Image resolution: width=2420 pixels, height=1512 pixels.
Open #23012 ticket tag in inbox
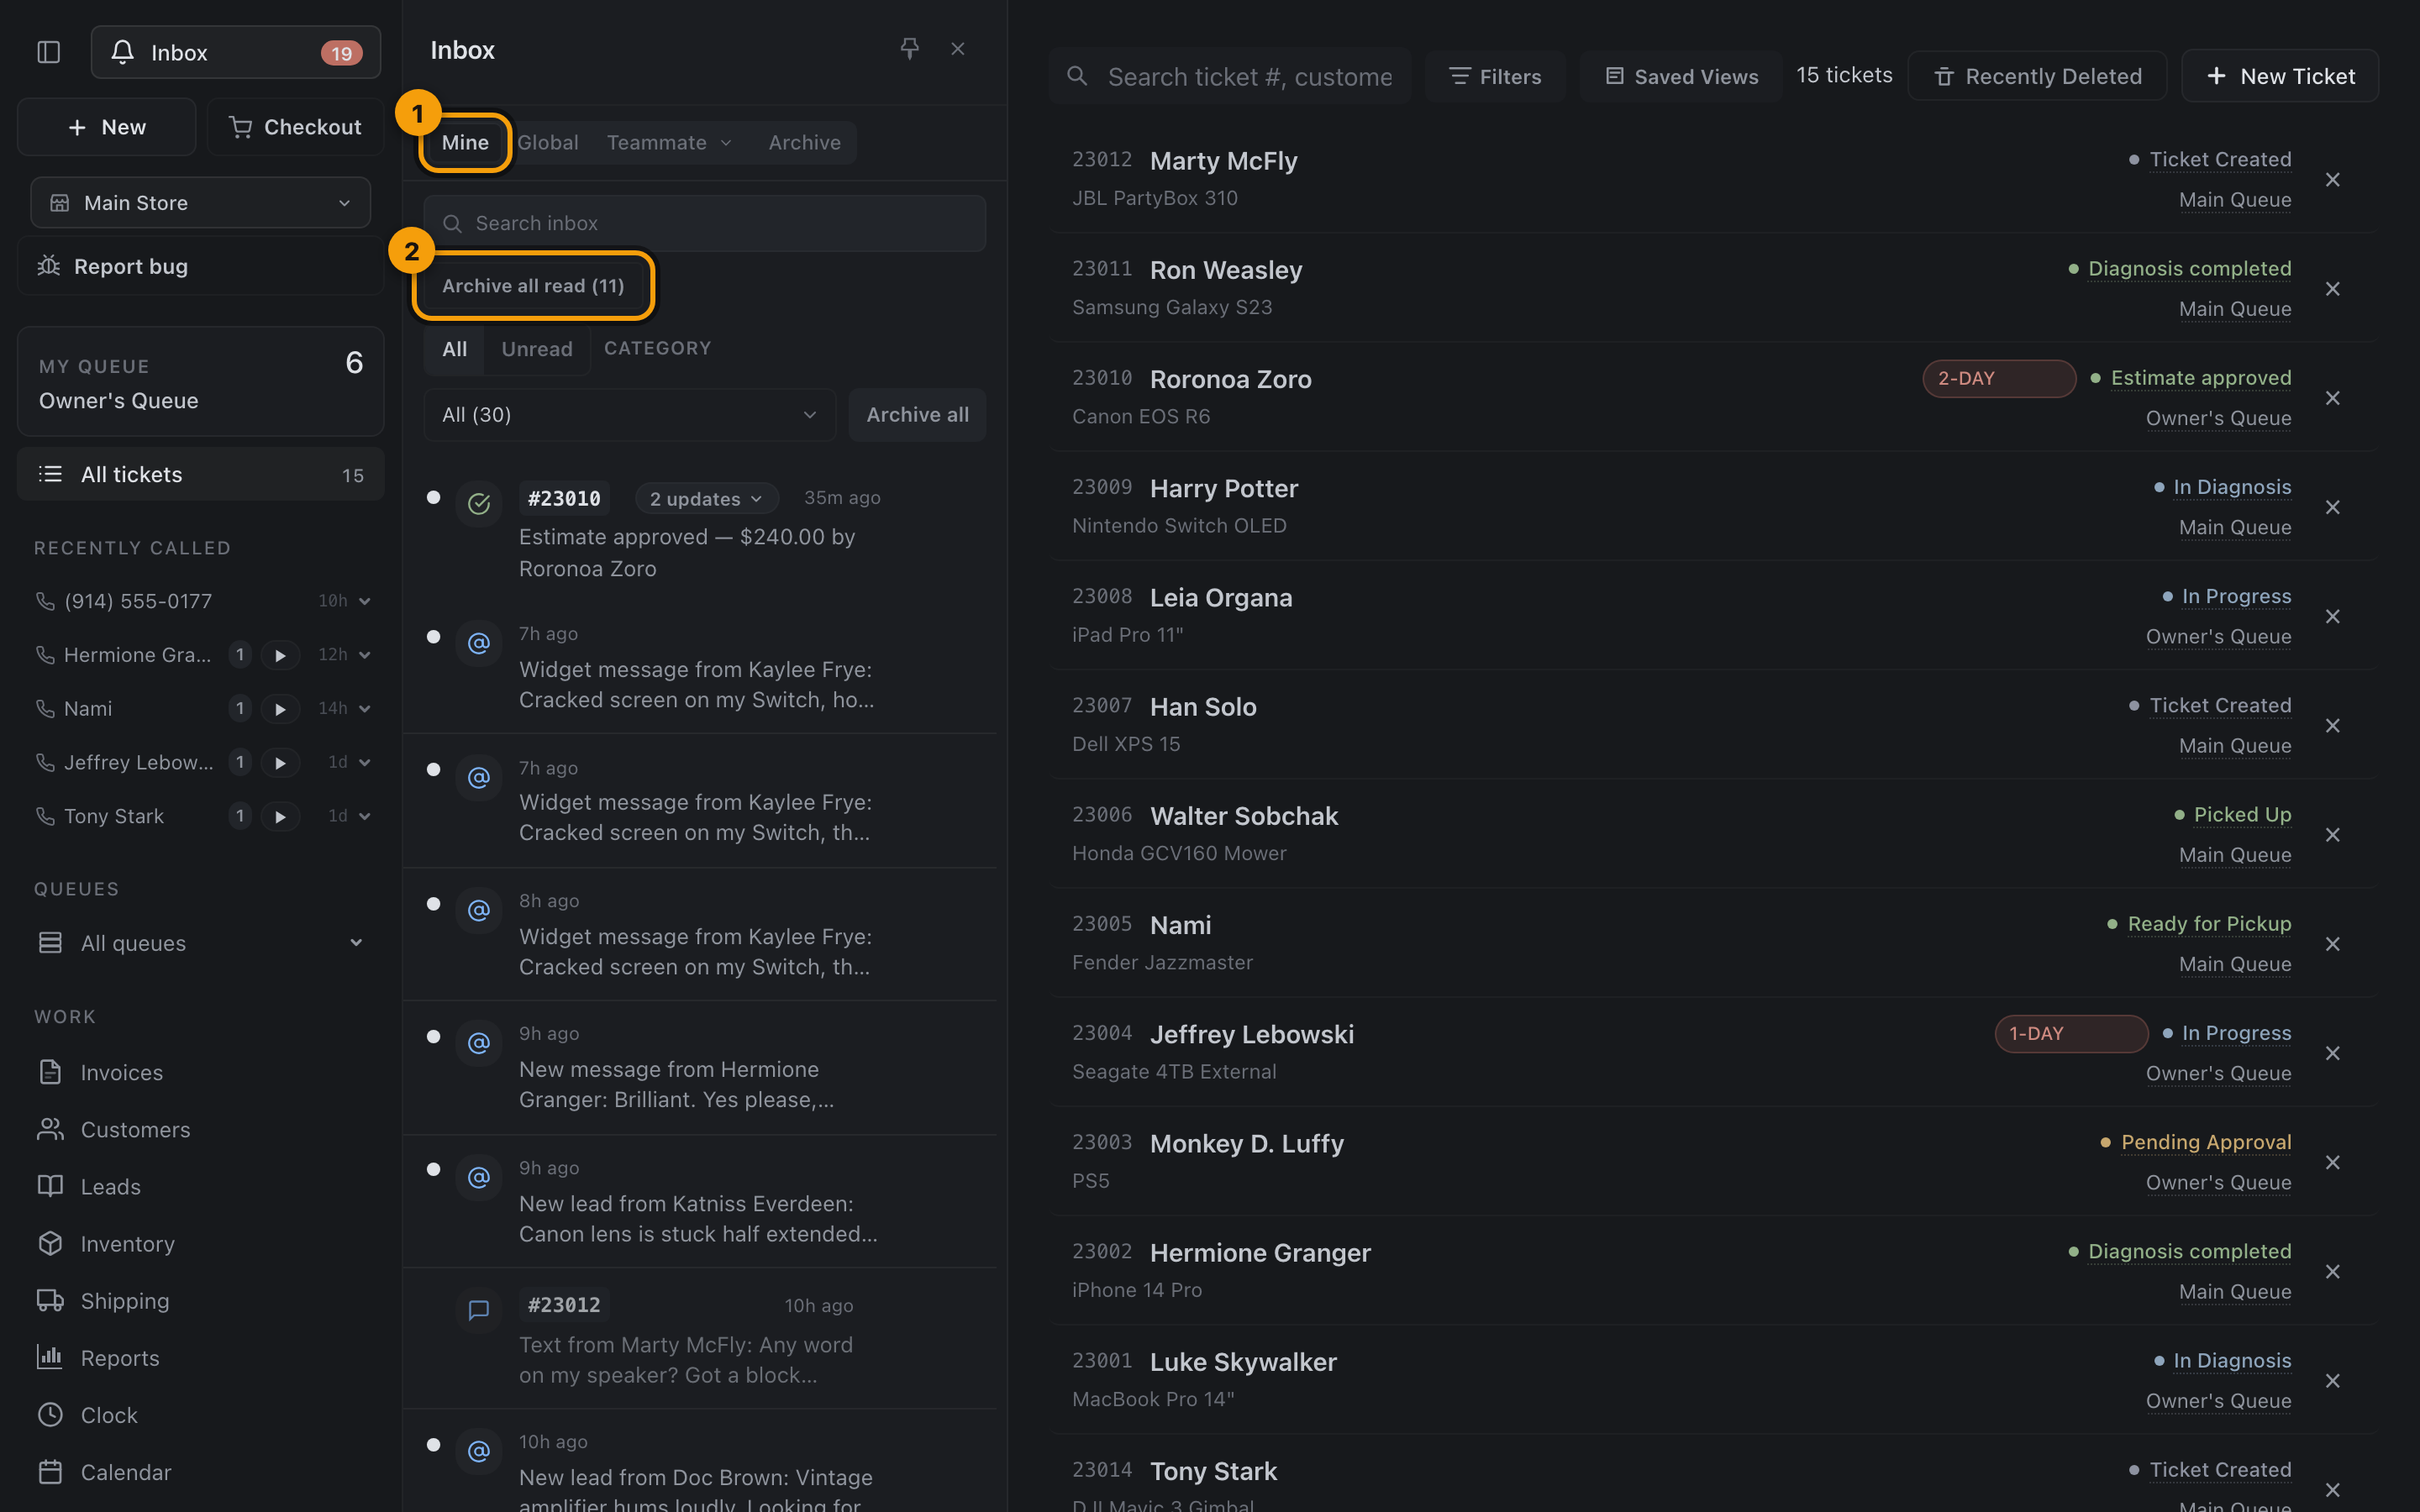[x=564, y=1305]
